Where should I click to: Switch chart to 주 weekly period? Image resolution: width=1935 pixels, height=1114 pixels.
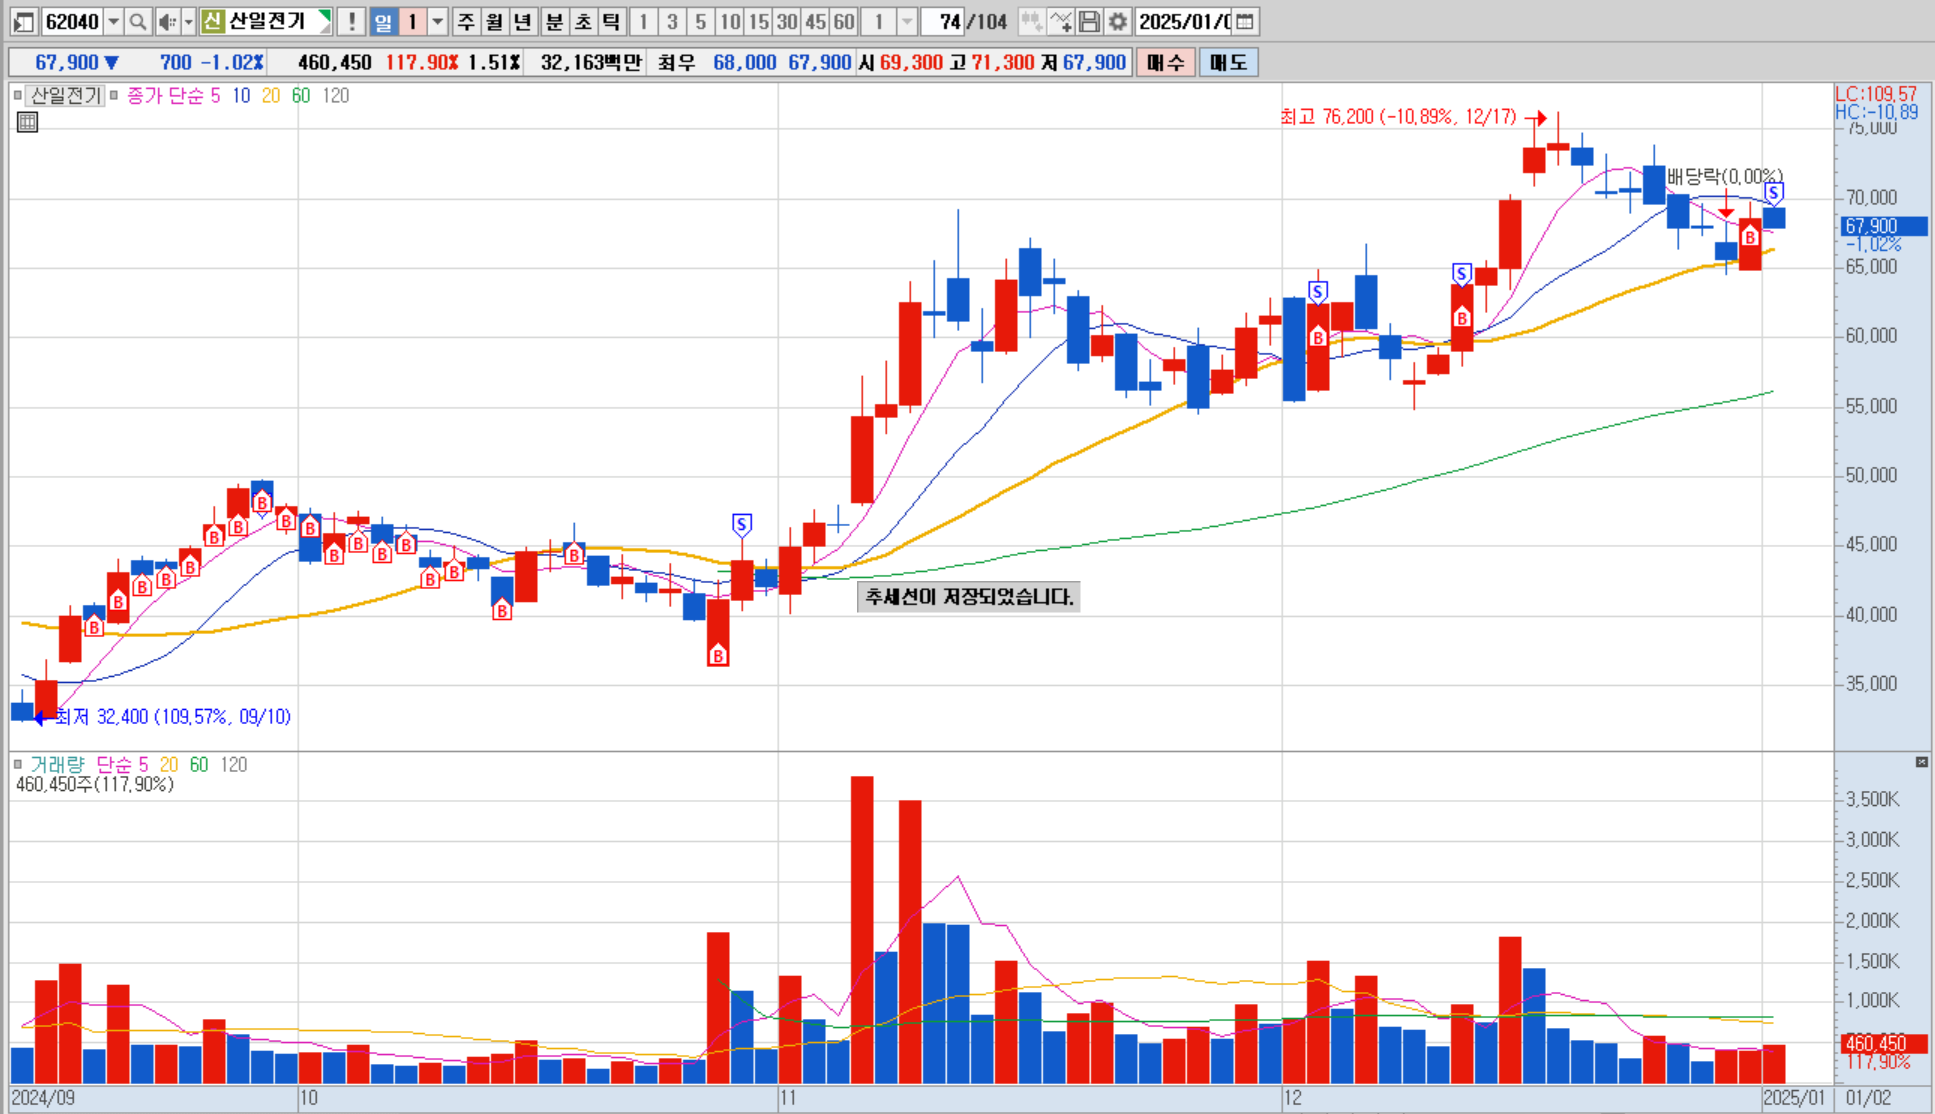pyautogui.click(x=466, y=22)
